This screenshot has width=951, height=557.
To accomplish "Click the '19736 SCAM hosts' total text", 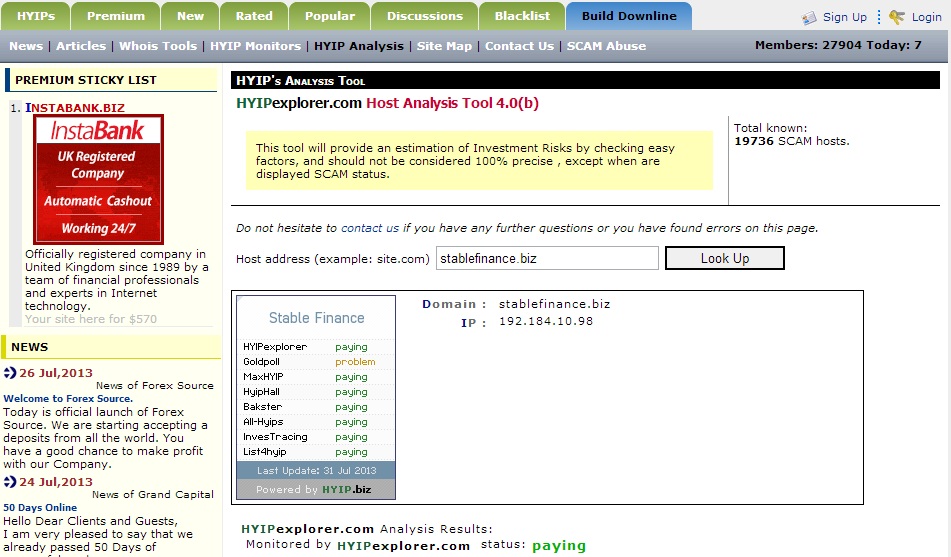I will (x=791, y=141).
